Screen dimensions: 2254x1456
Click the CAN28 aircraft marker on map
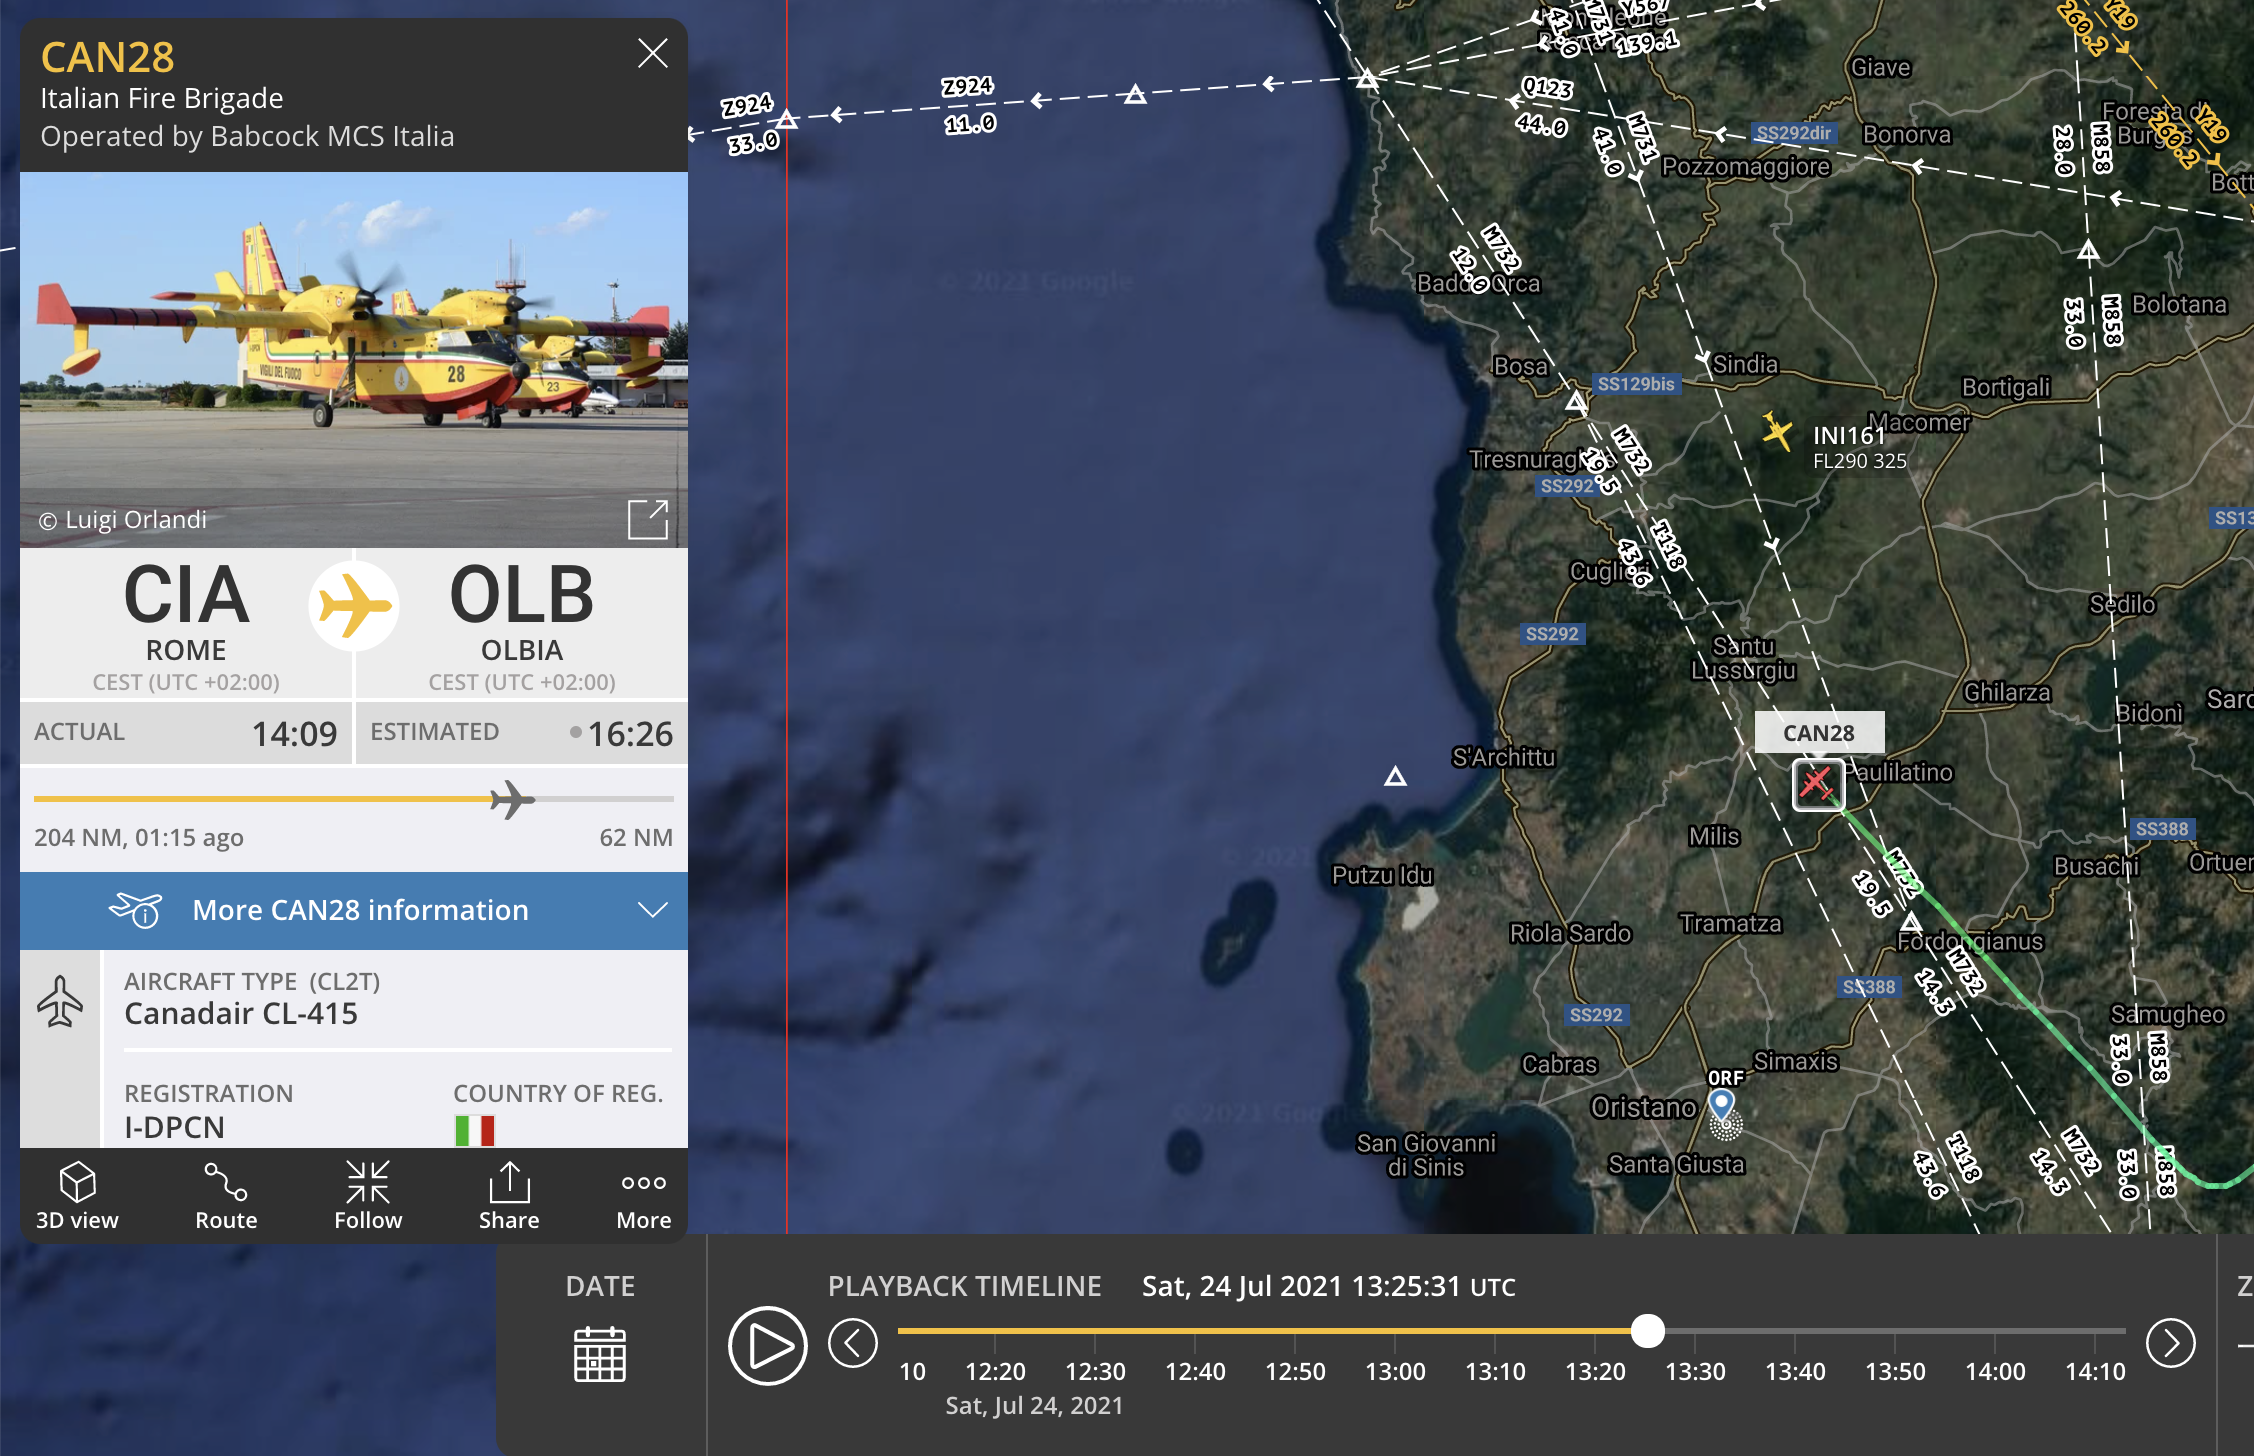click(x=1818, y=785)
